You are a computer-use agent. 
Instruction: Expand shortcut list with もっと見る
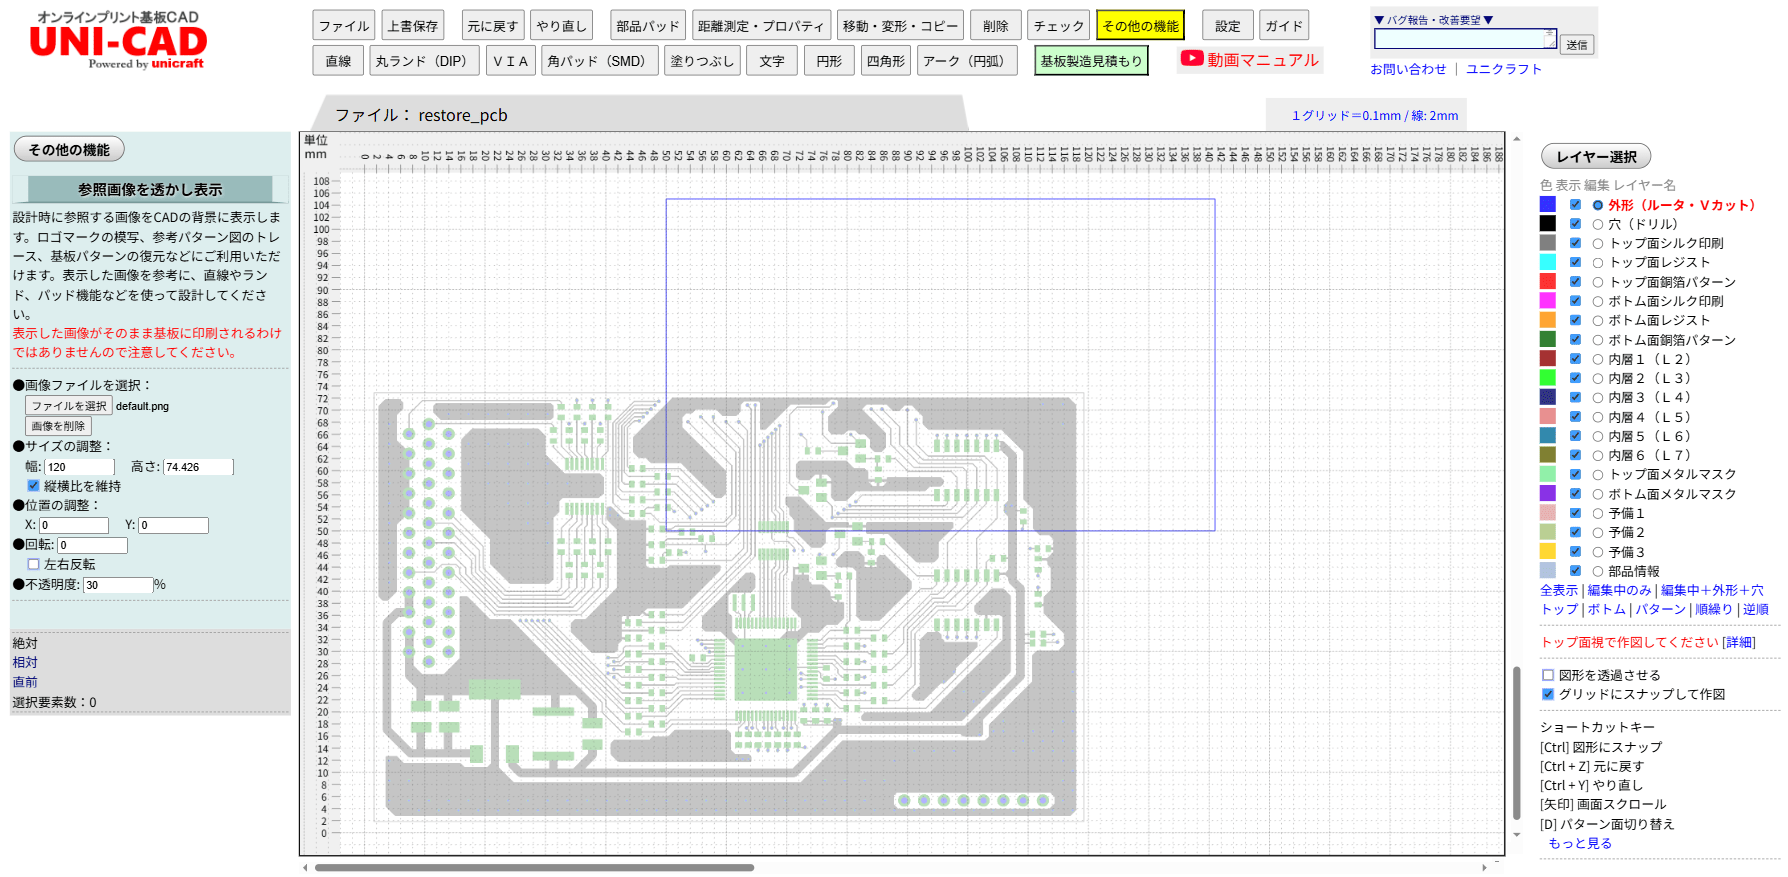point(1580,843)
